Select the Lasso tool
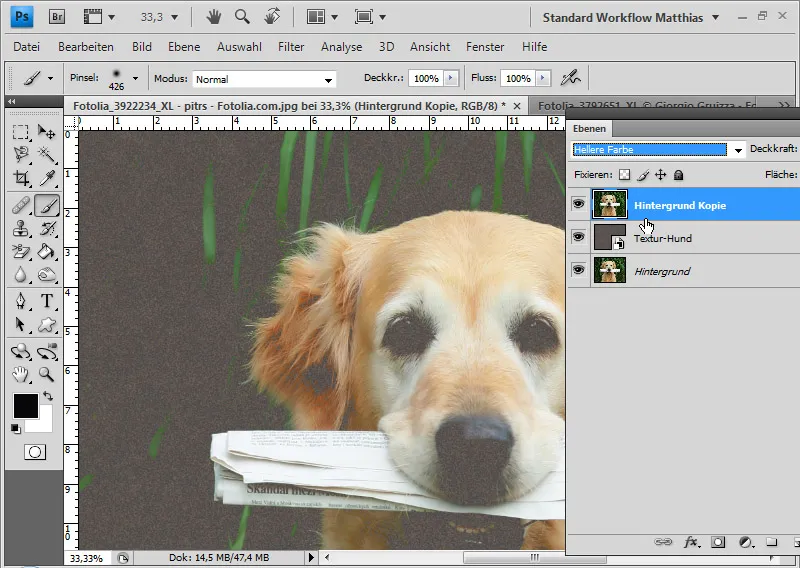800x568 pixels. pyautogui.click(x=20, y=154)
